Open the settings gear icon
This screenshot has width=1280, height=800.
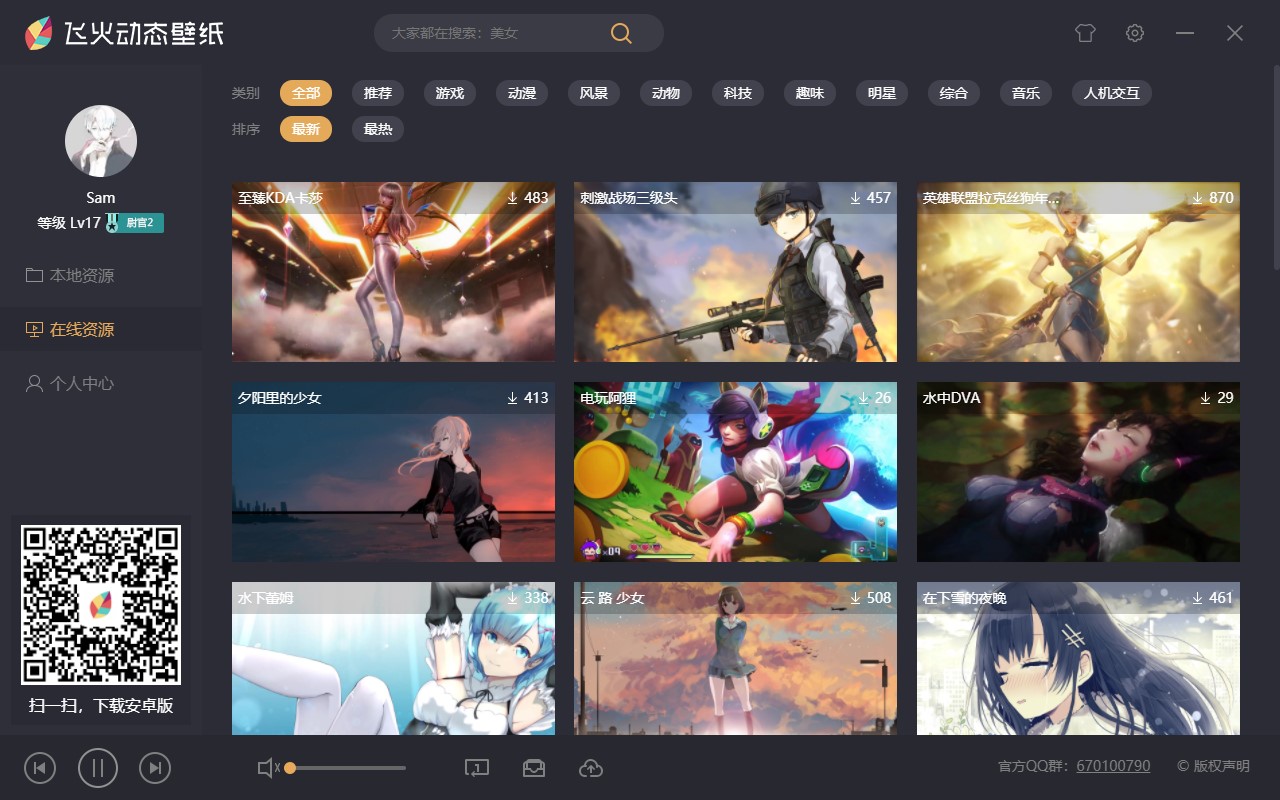tap(1135, 33)
